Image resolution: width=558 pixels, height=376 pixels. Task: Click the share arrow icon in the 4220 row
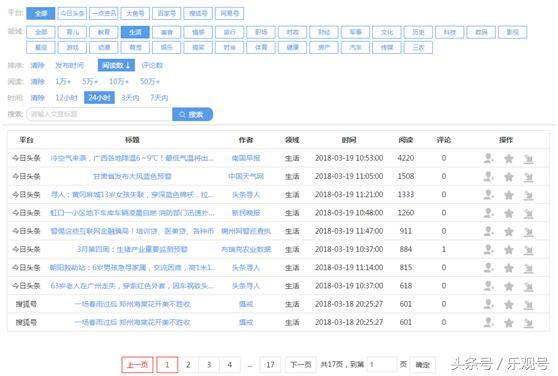pyautogui.click(x=528, y=159)
